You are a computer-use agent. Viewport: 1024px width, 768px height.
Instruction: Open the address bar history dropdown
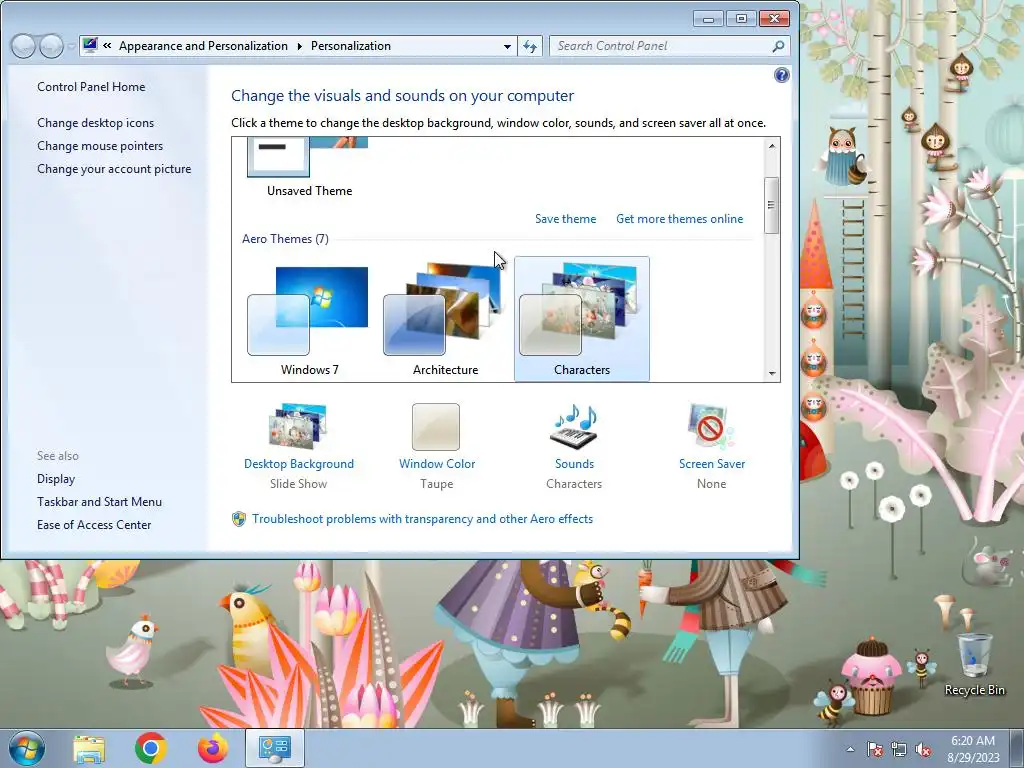(507, 46)
